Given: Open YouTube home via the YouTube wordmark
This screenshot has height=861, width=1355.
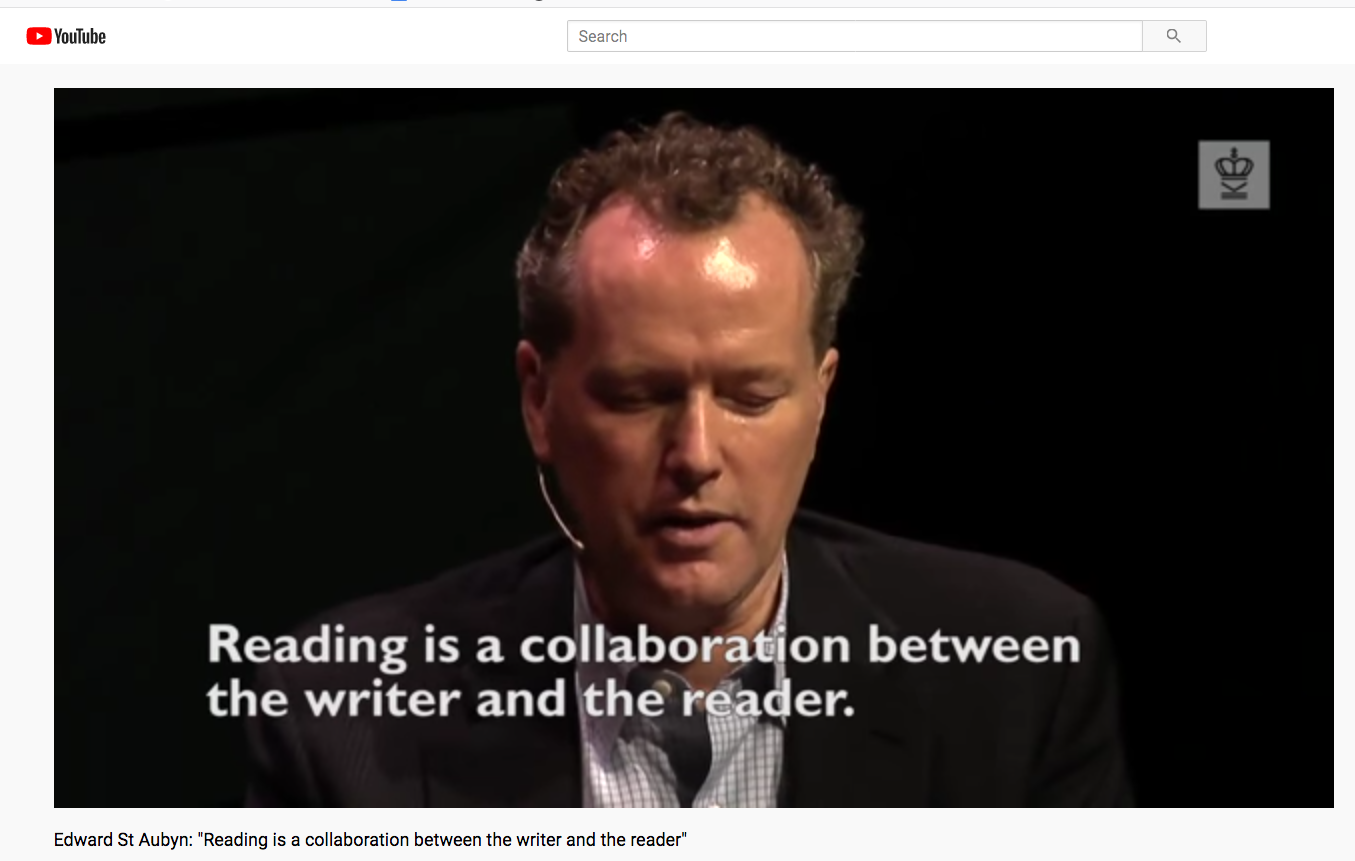Looking at the screenshot, I should 80,36.
